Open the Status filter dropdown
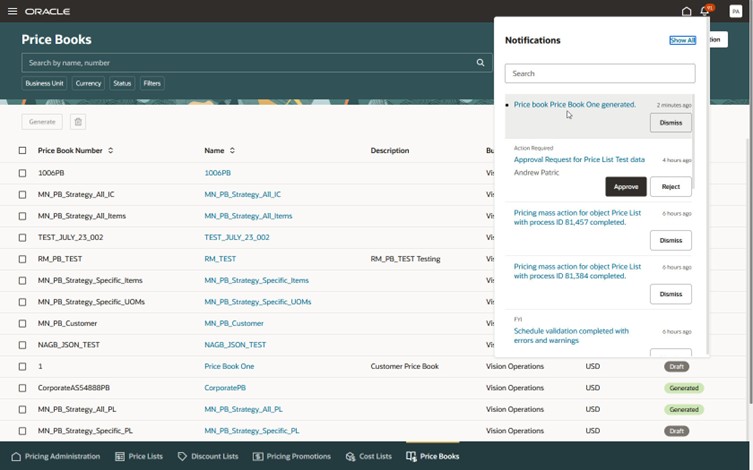 pyautogui.click(x=122, y=83)
